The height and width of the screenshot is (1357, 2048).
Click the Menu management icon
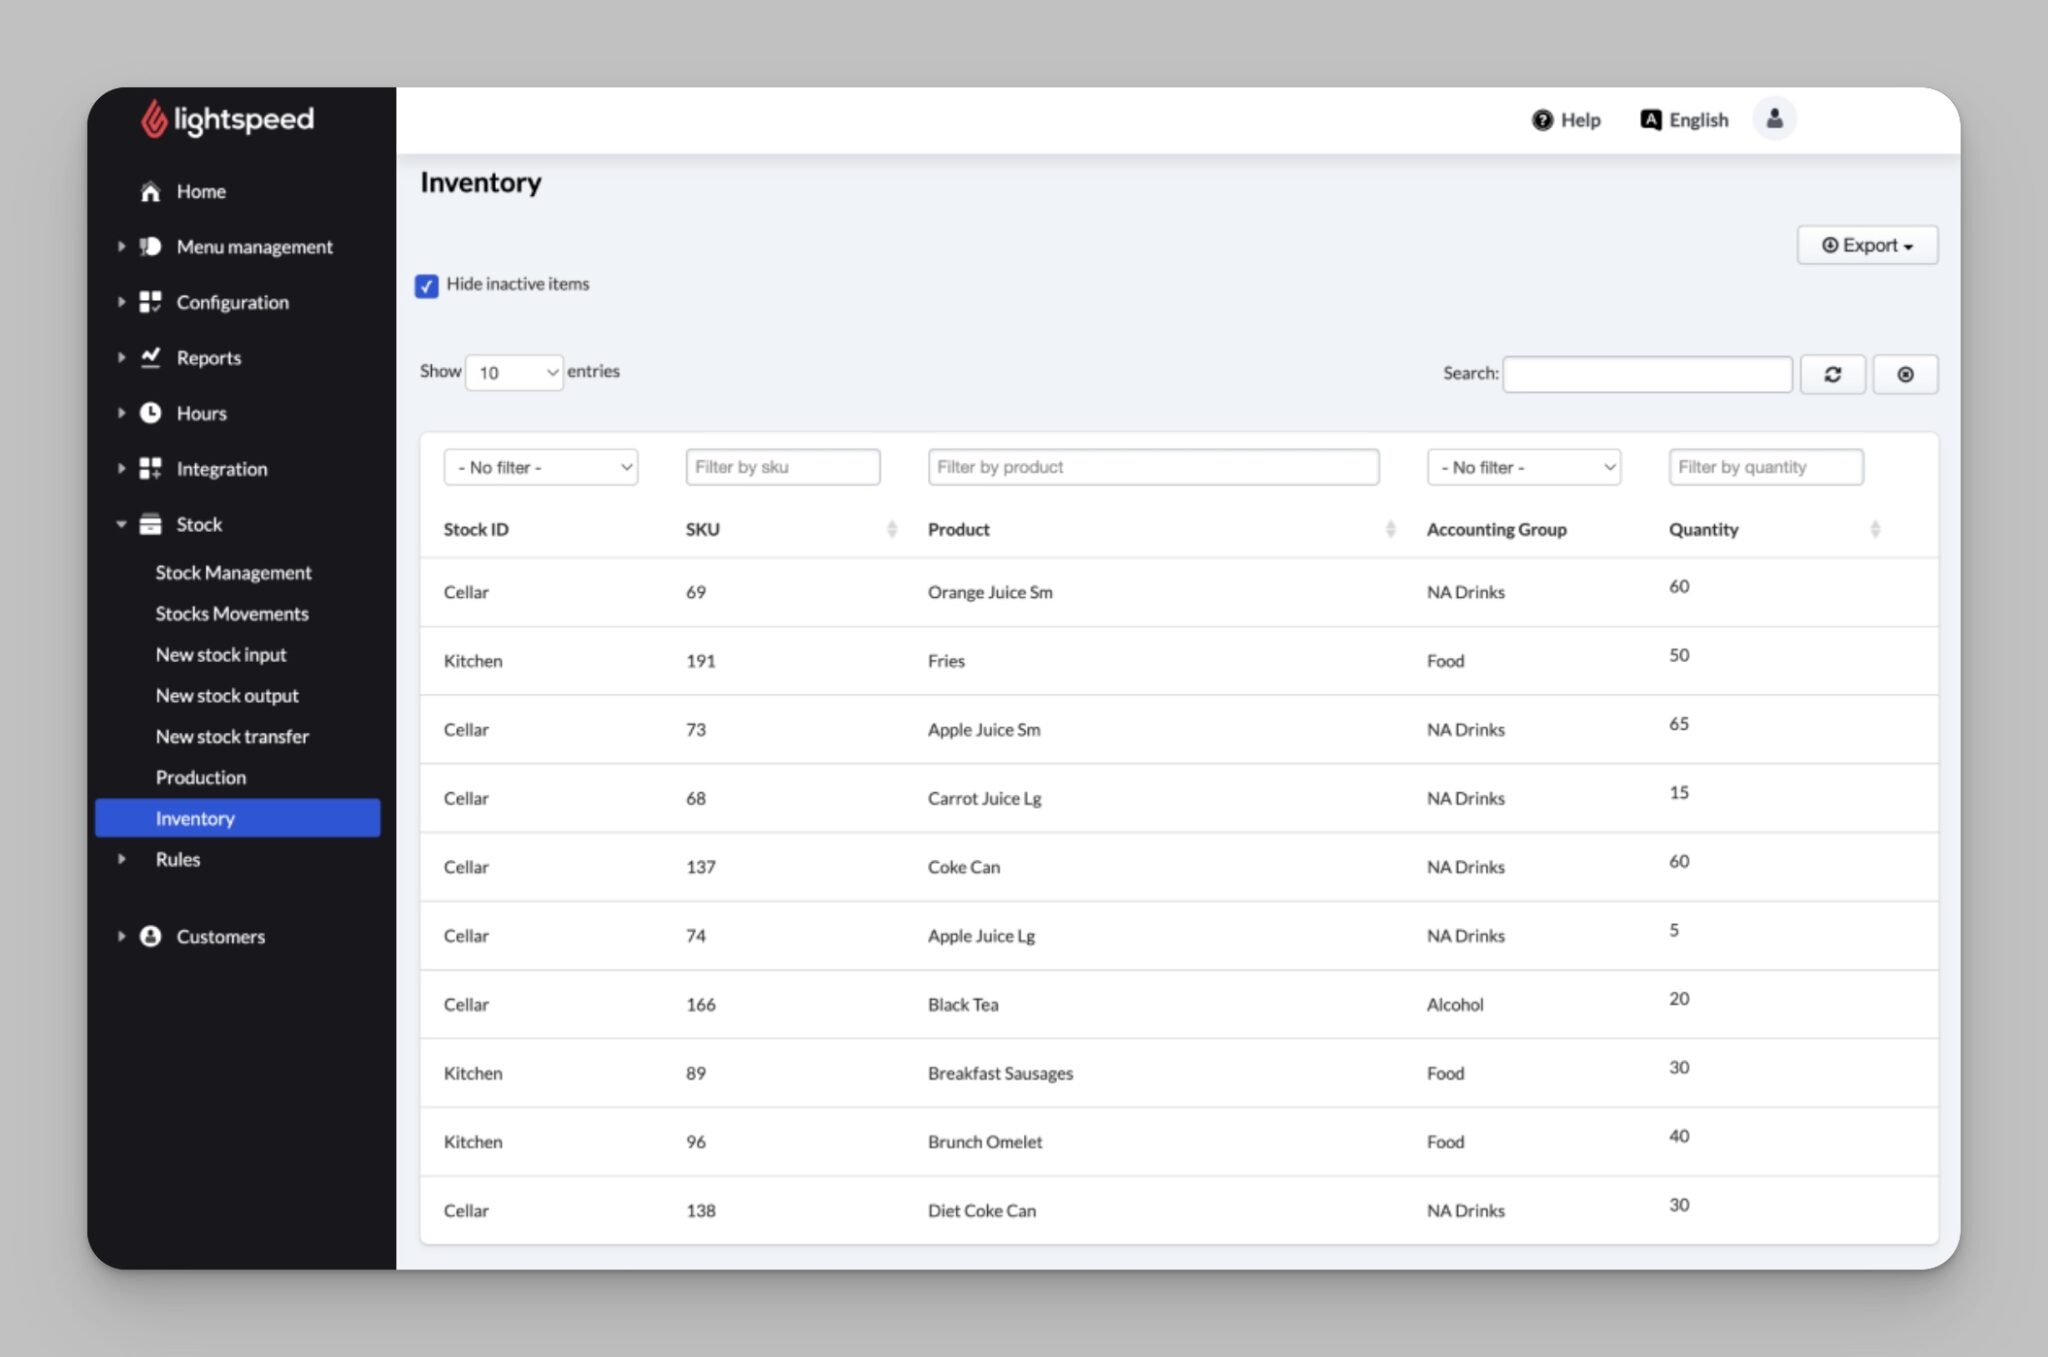coord(150,246)
